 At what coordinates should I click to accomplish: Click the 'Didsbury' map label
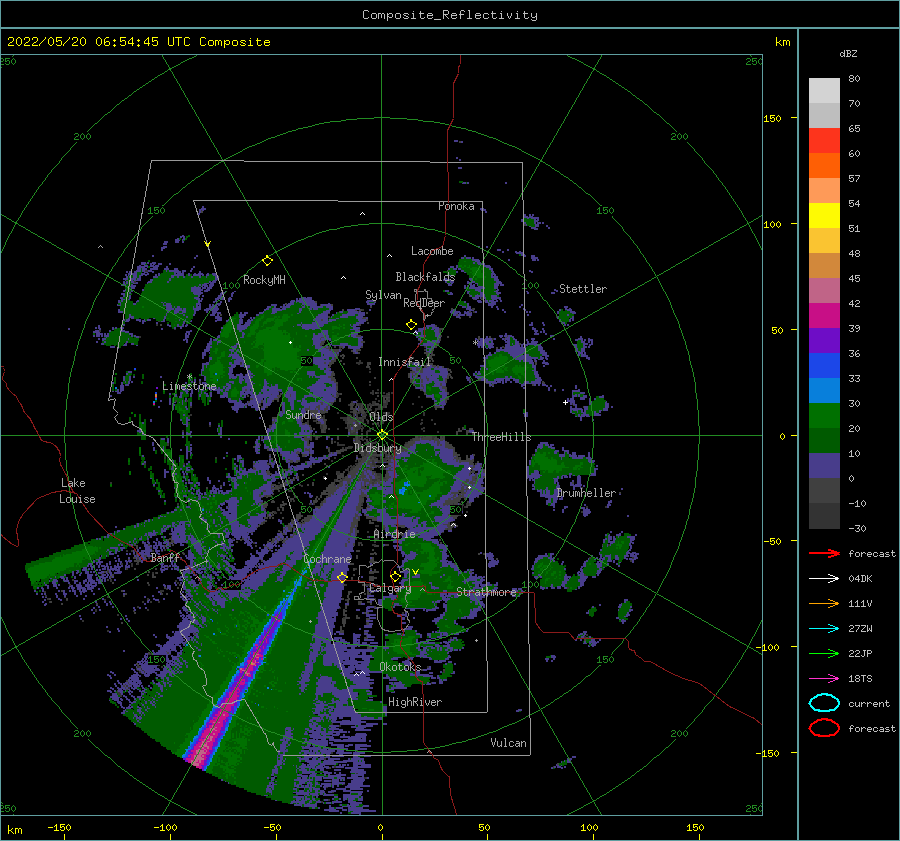(377, 448)
